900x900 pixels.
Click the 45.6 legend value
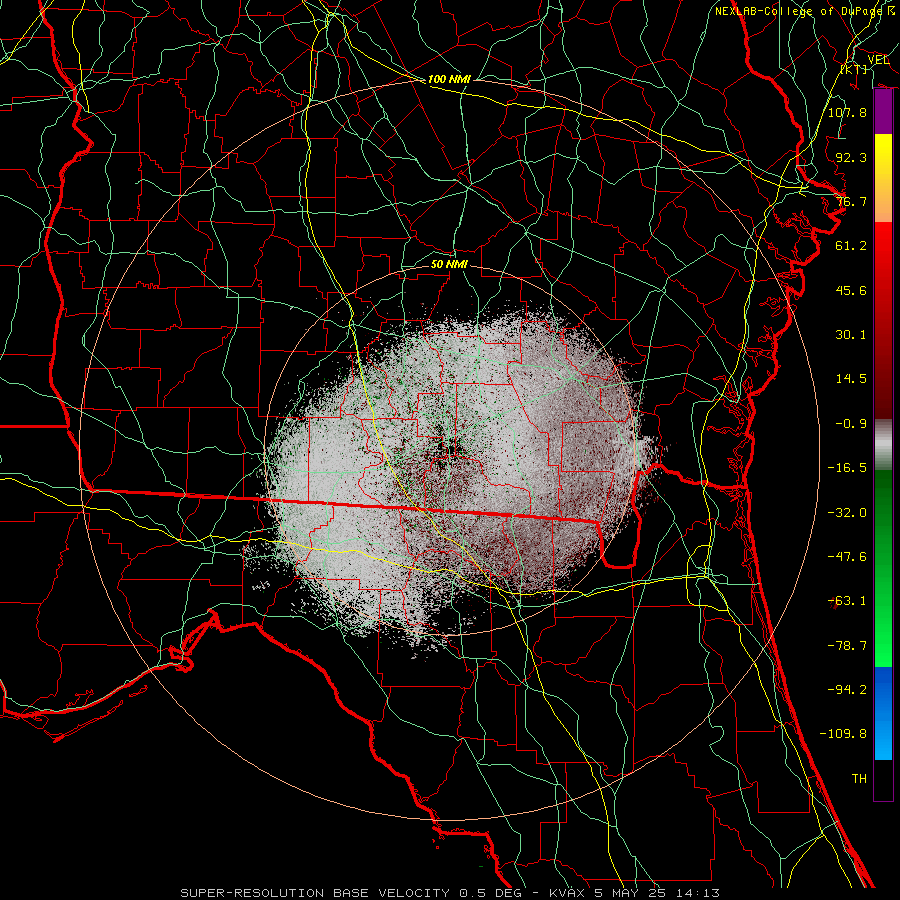point(851,290)
